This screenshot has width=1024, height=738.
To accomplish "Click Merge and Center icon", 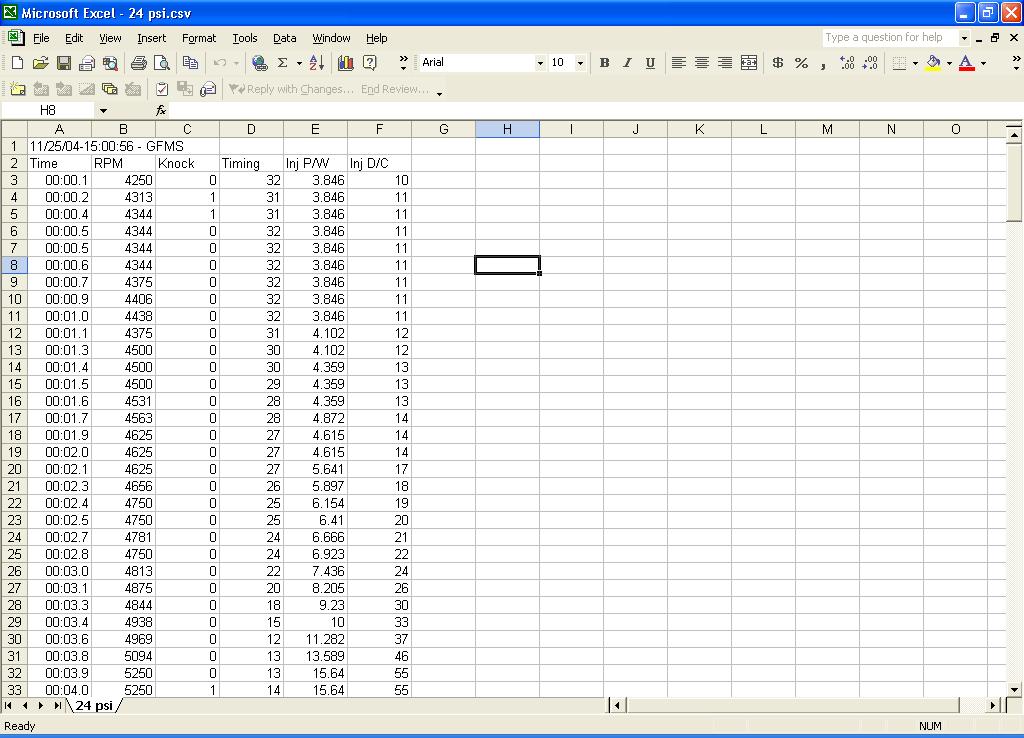I will tap(748, 63).
